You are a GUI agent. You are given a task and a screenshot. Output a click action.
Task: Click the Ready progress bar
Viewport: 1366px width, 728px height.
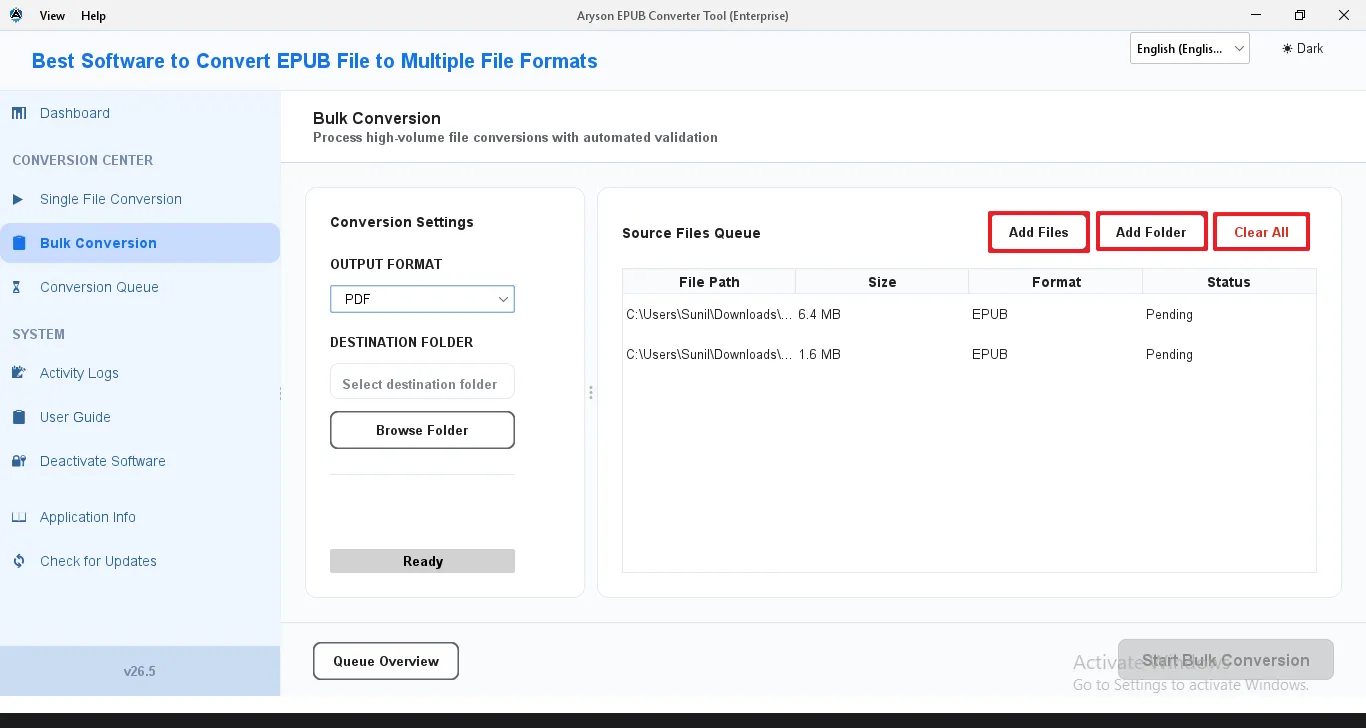point(422,561)
